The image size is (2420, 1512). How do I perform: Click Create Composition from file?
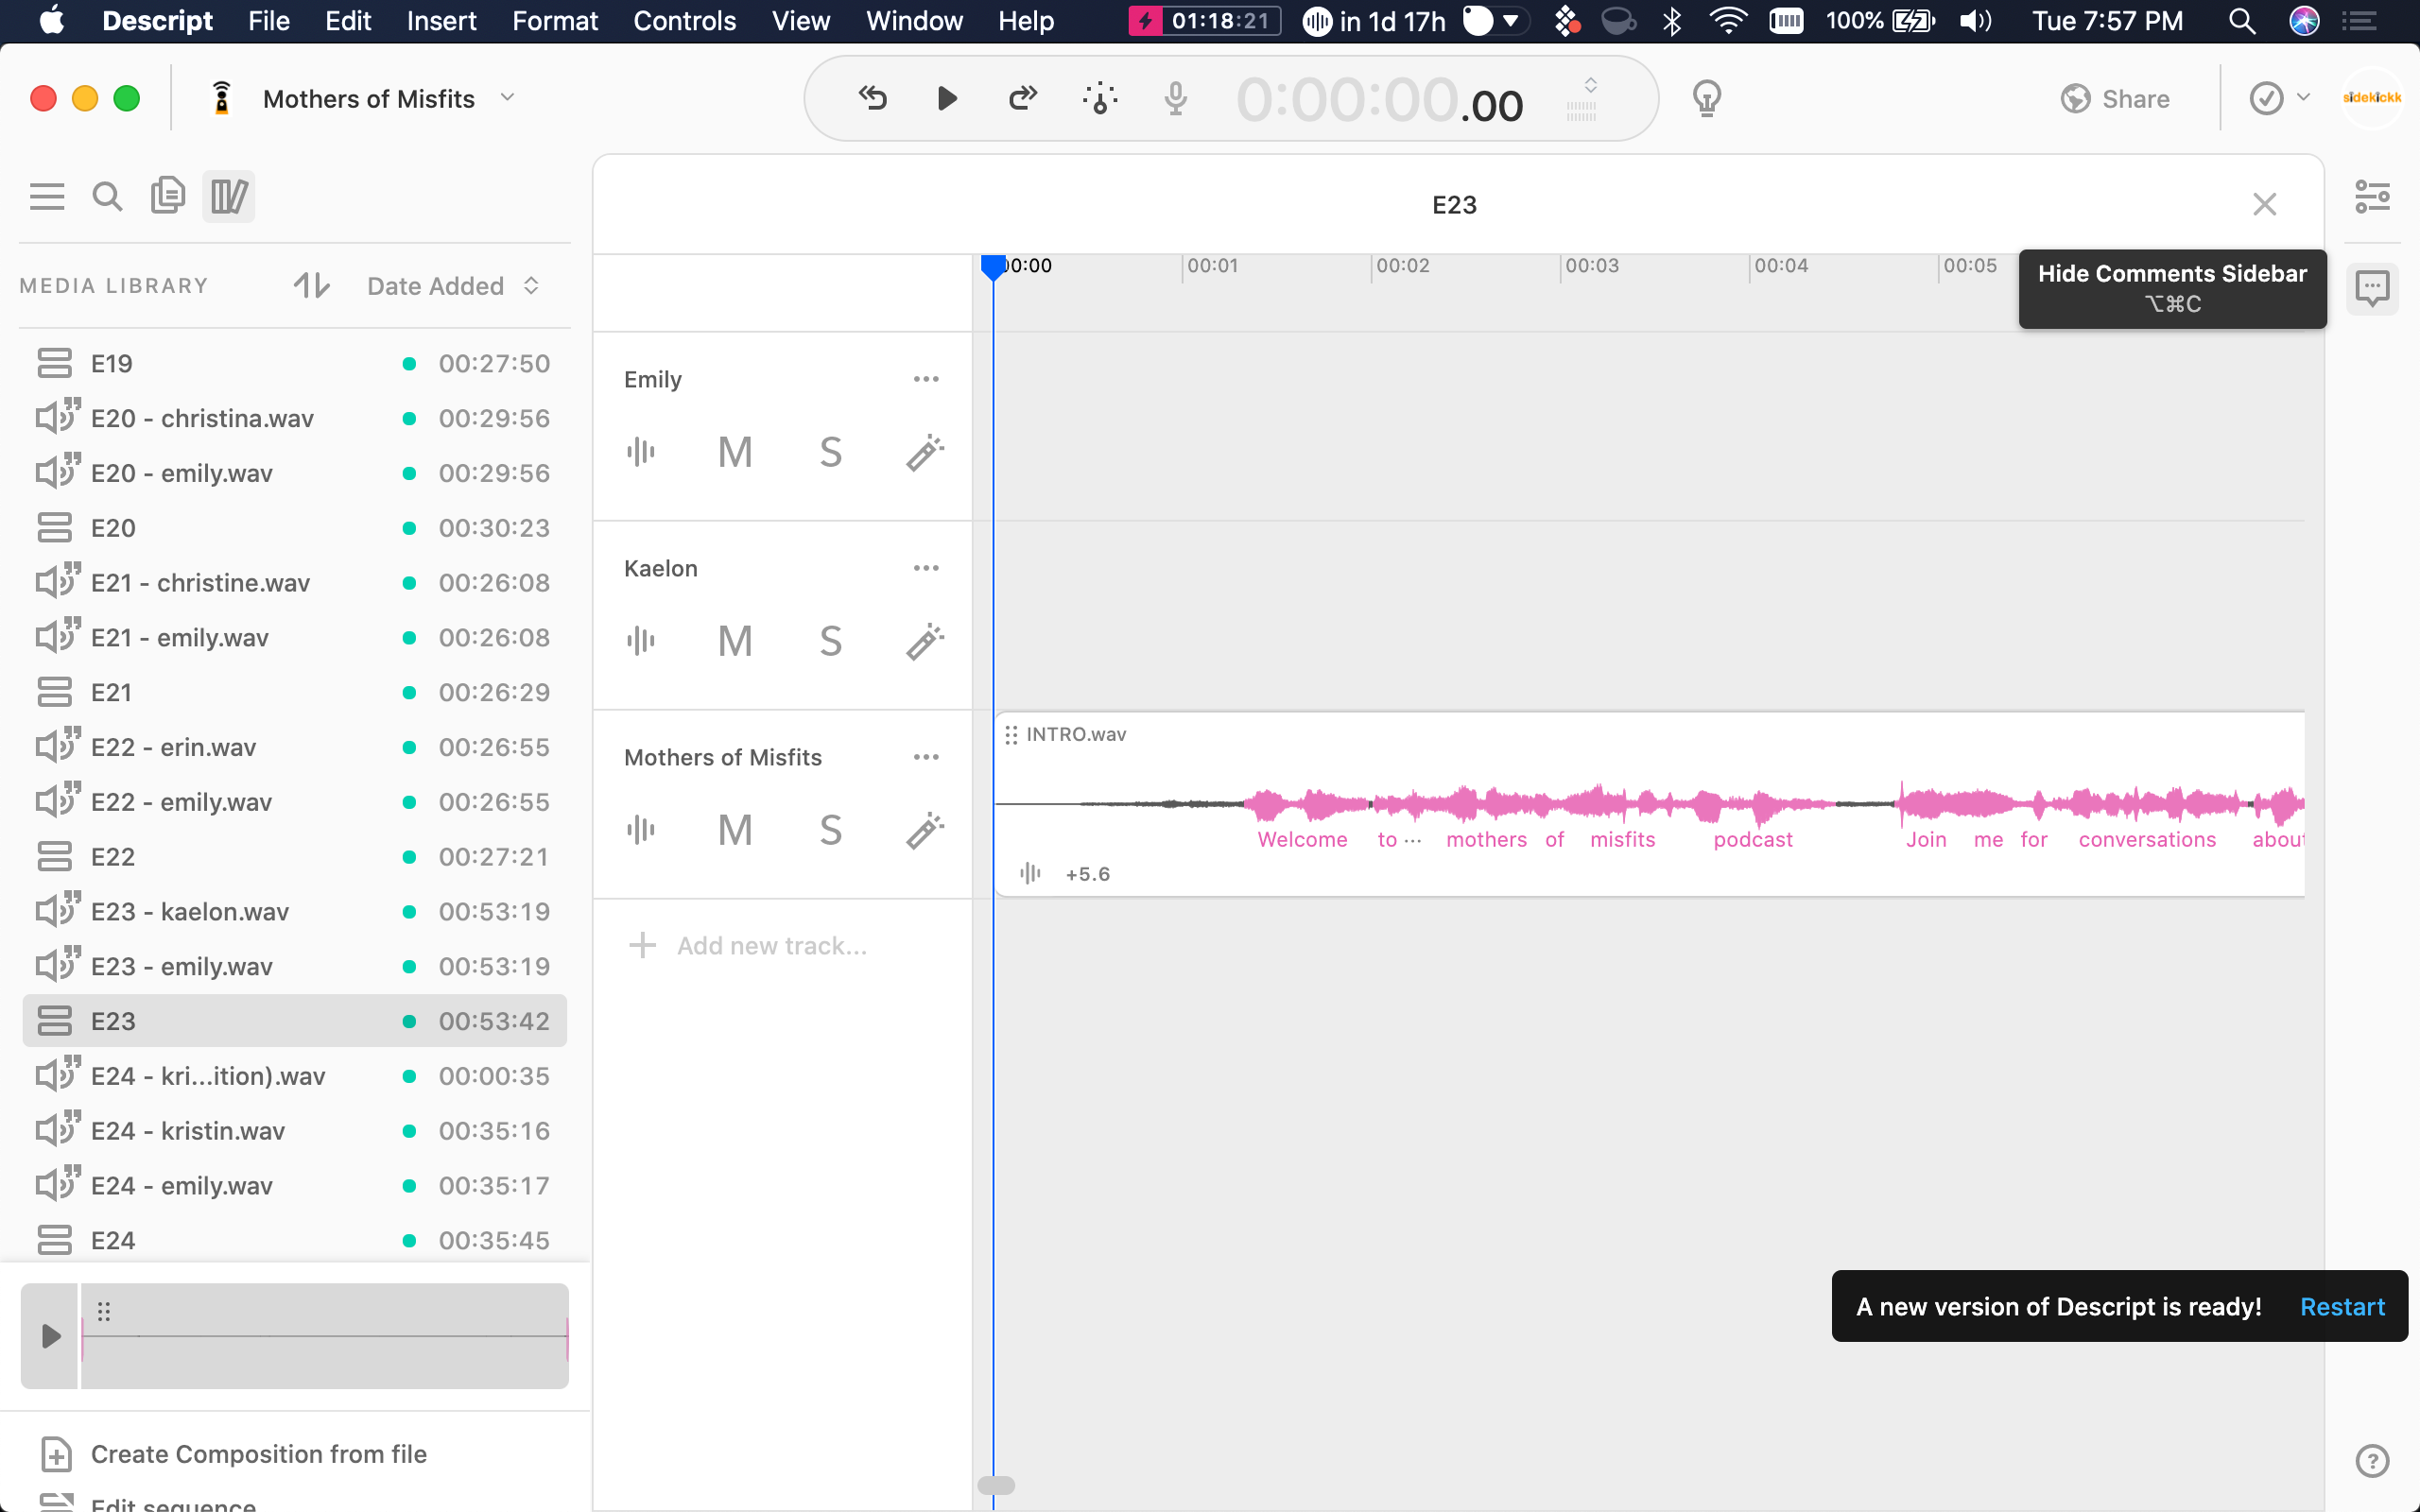click(x=258, y=1454)
